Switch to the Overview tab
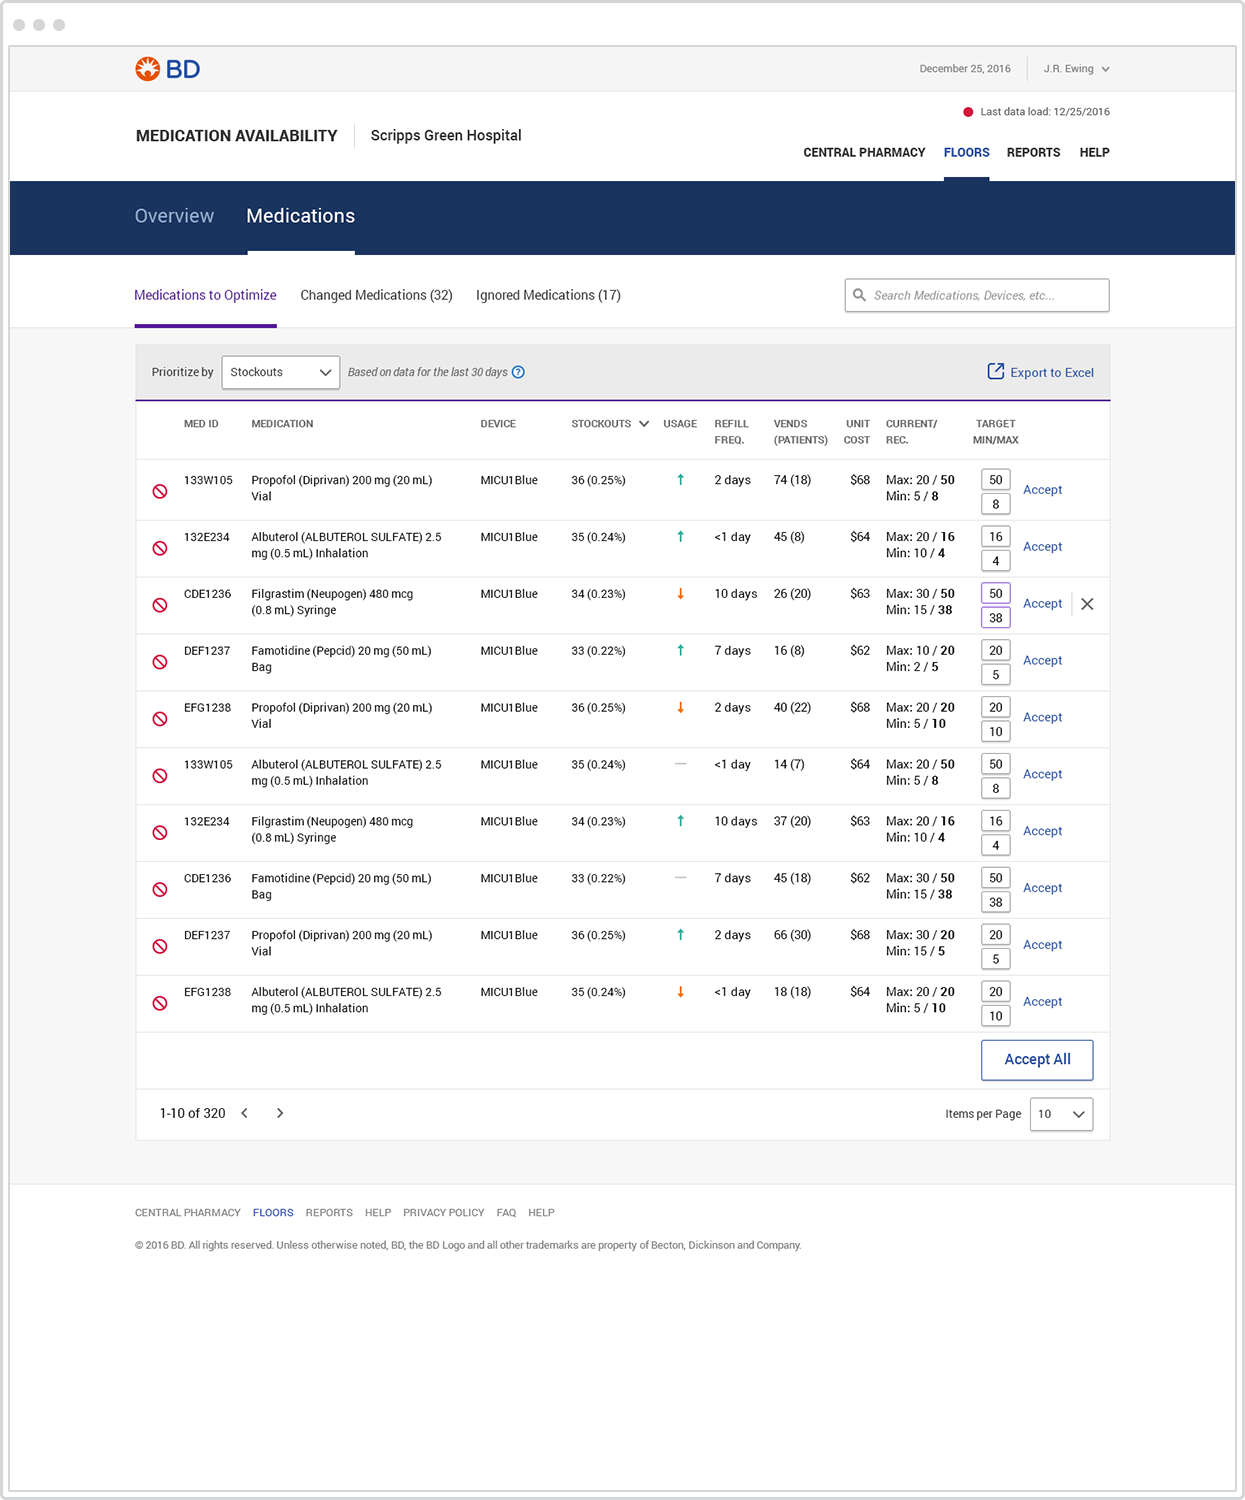 click(174, 216)
